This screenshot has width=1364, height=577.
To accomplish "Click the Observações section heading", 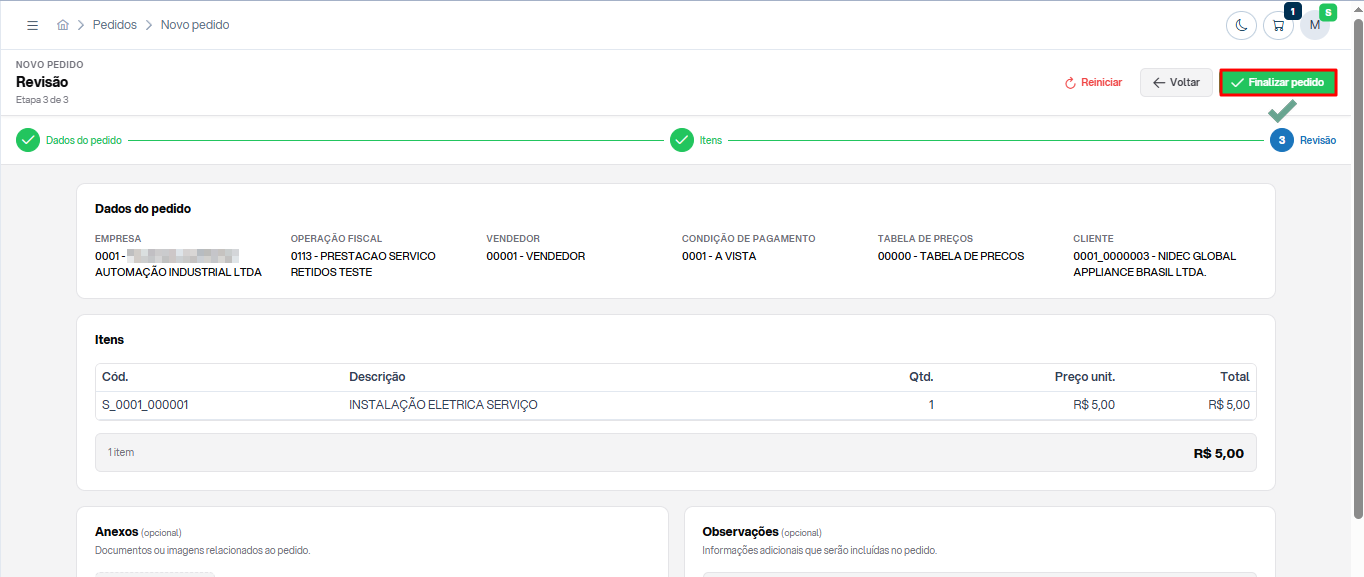I will click(741, 532).
